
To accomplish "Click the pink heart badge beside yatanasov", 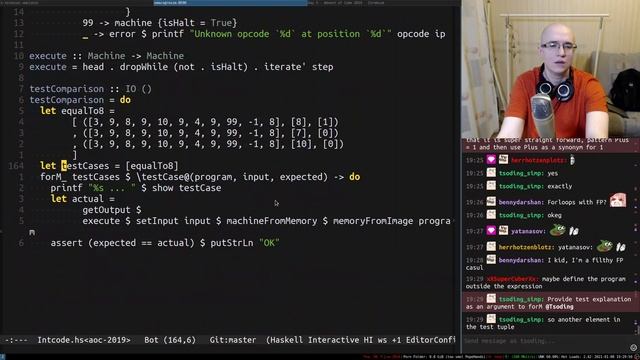I will [x=491, y=231].
